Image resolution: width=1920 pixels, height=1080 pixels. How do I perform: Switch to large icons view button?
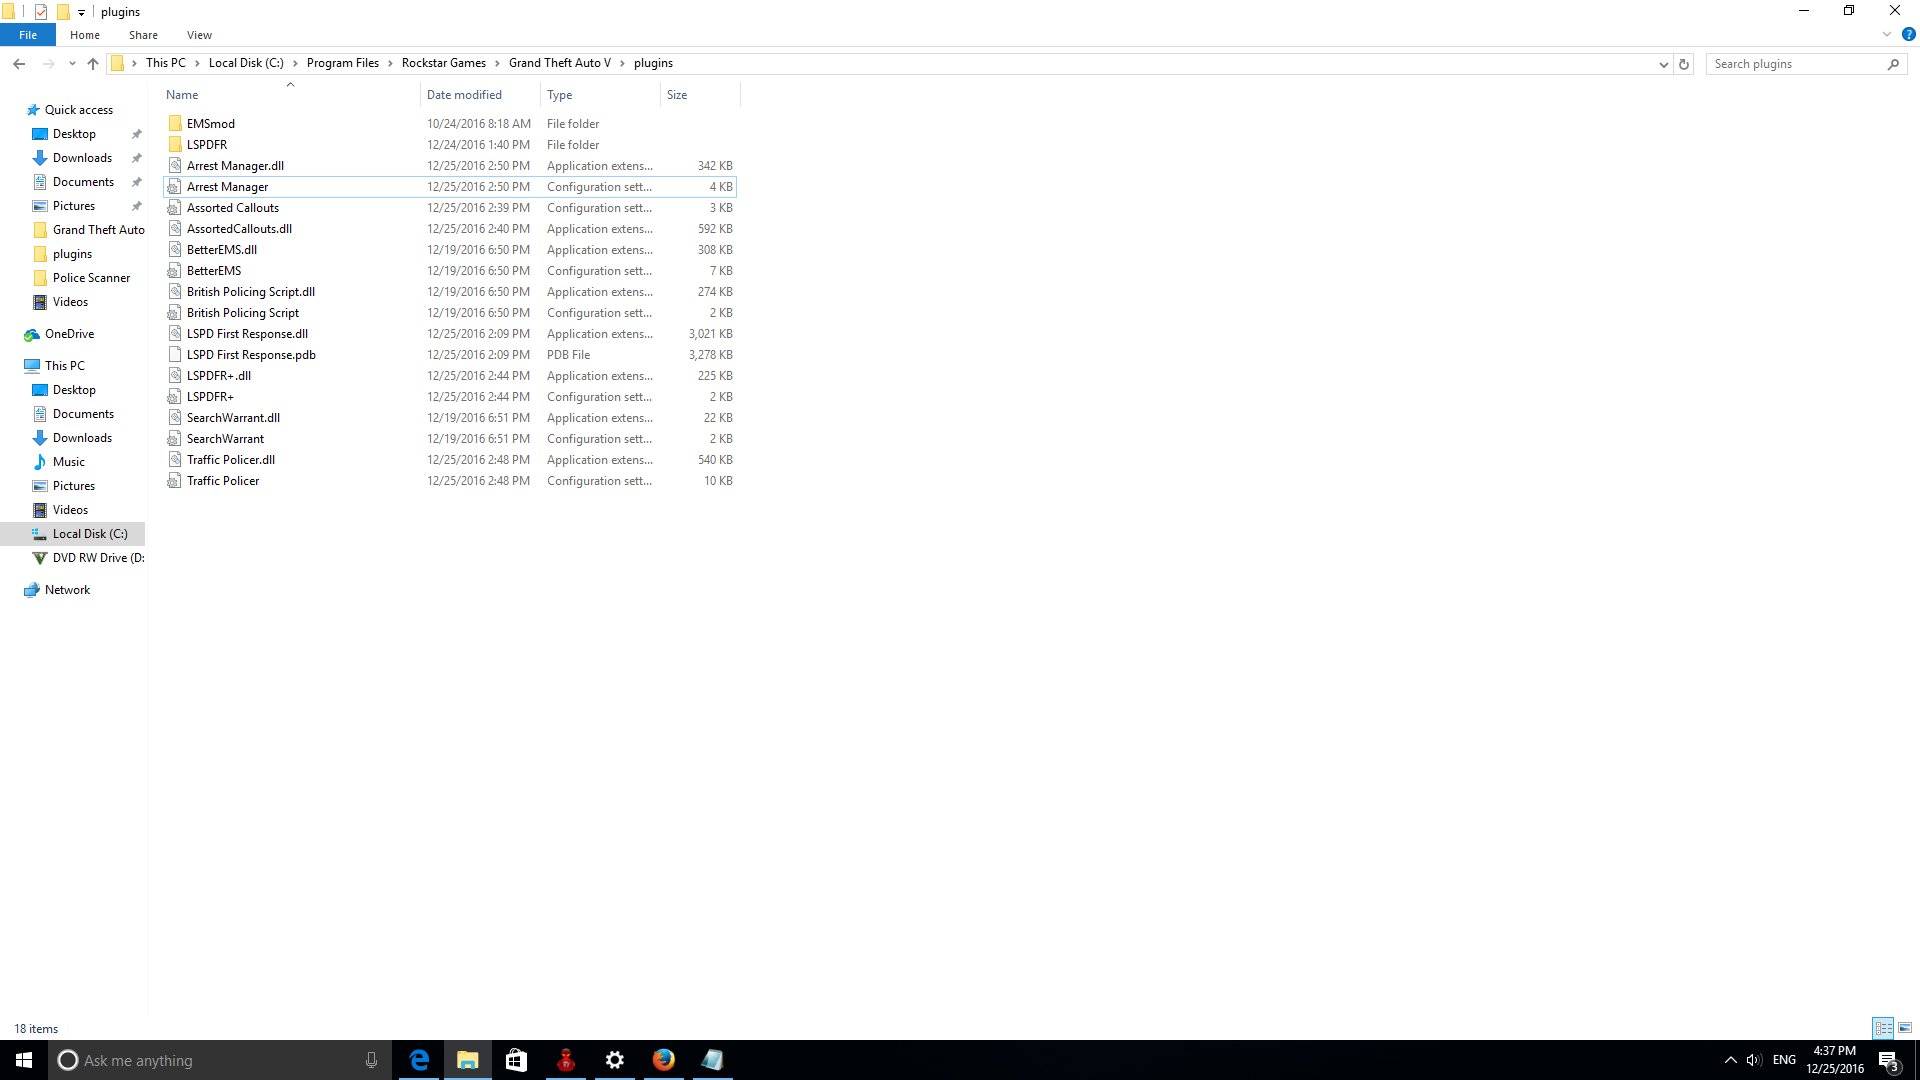(1905, 1028)
